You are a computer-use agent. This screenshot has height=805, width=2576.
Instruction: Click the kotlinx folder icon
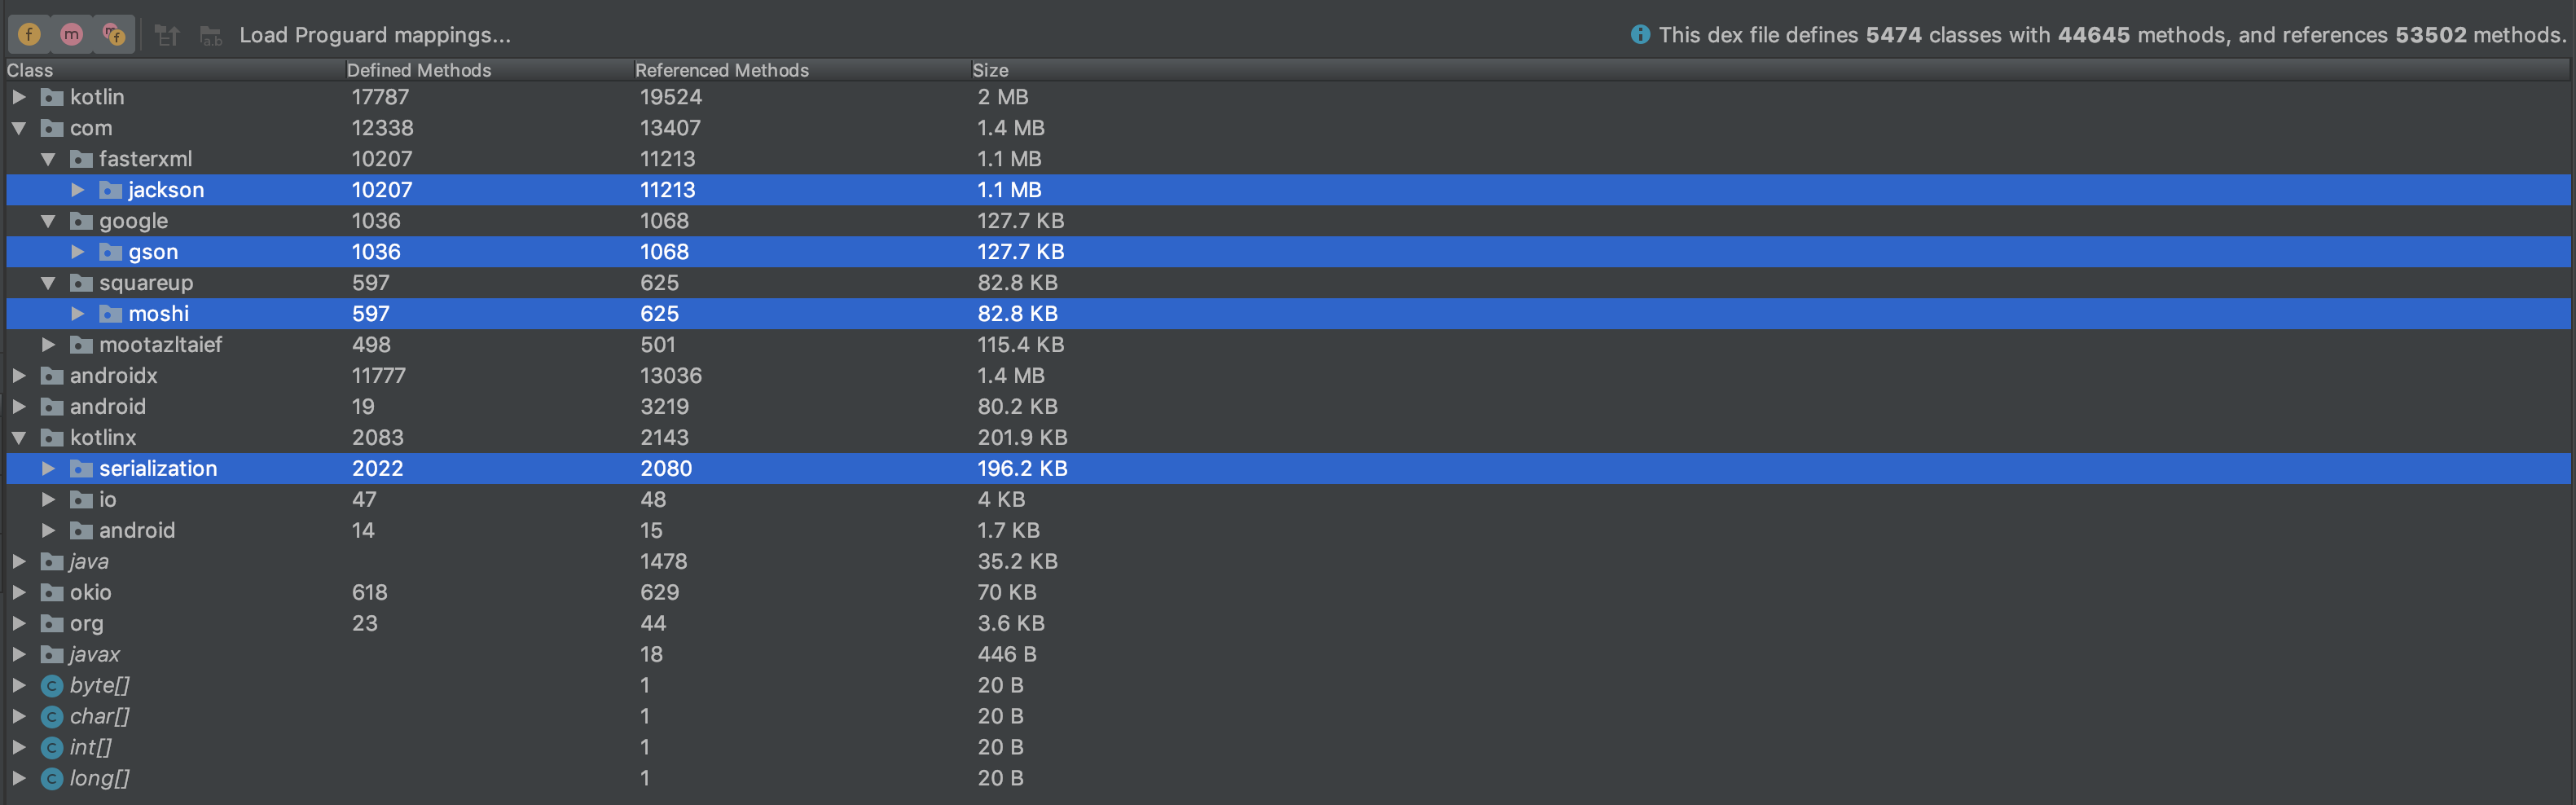pos(52,438)
